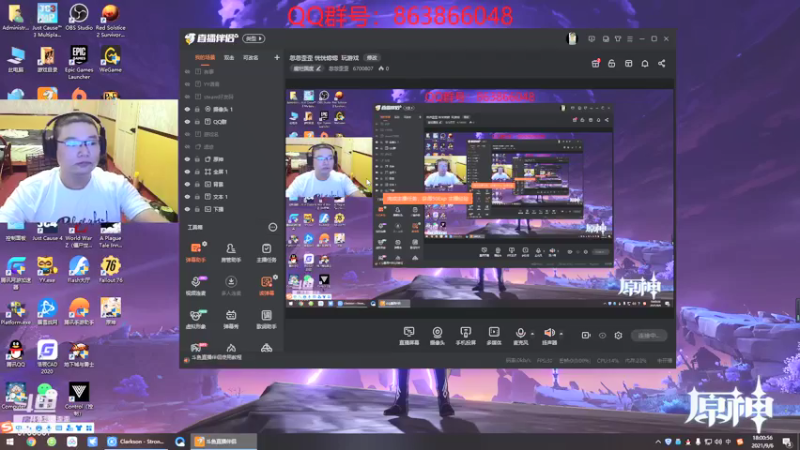
Task: Click the stream preview canvas
Action: (480, 198)
